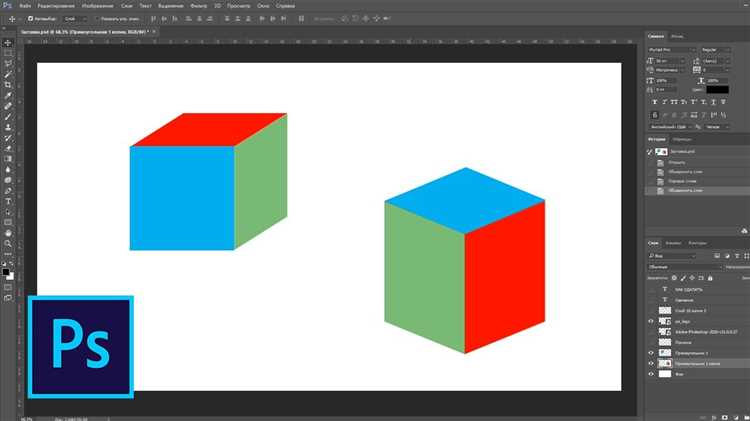Image resolution: width=750 pixels, height=421 pixels.
Task: Open the text color swatch
Action: pyautogui.click(x=717, y=89)
